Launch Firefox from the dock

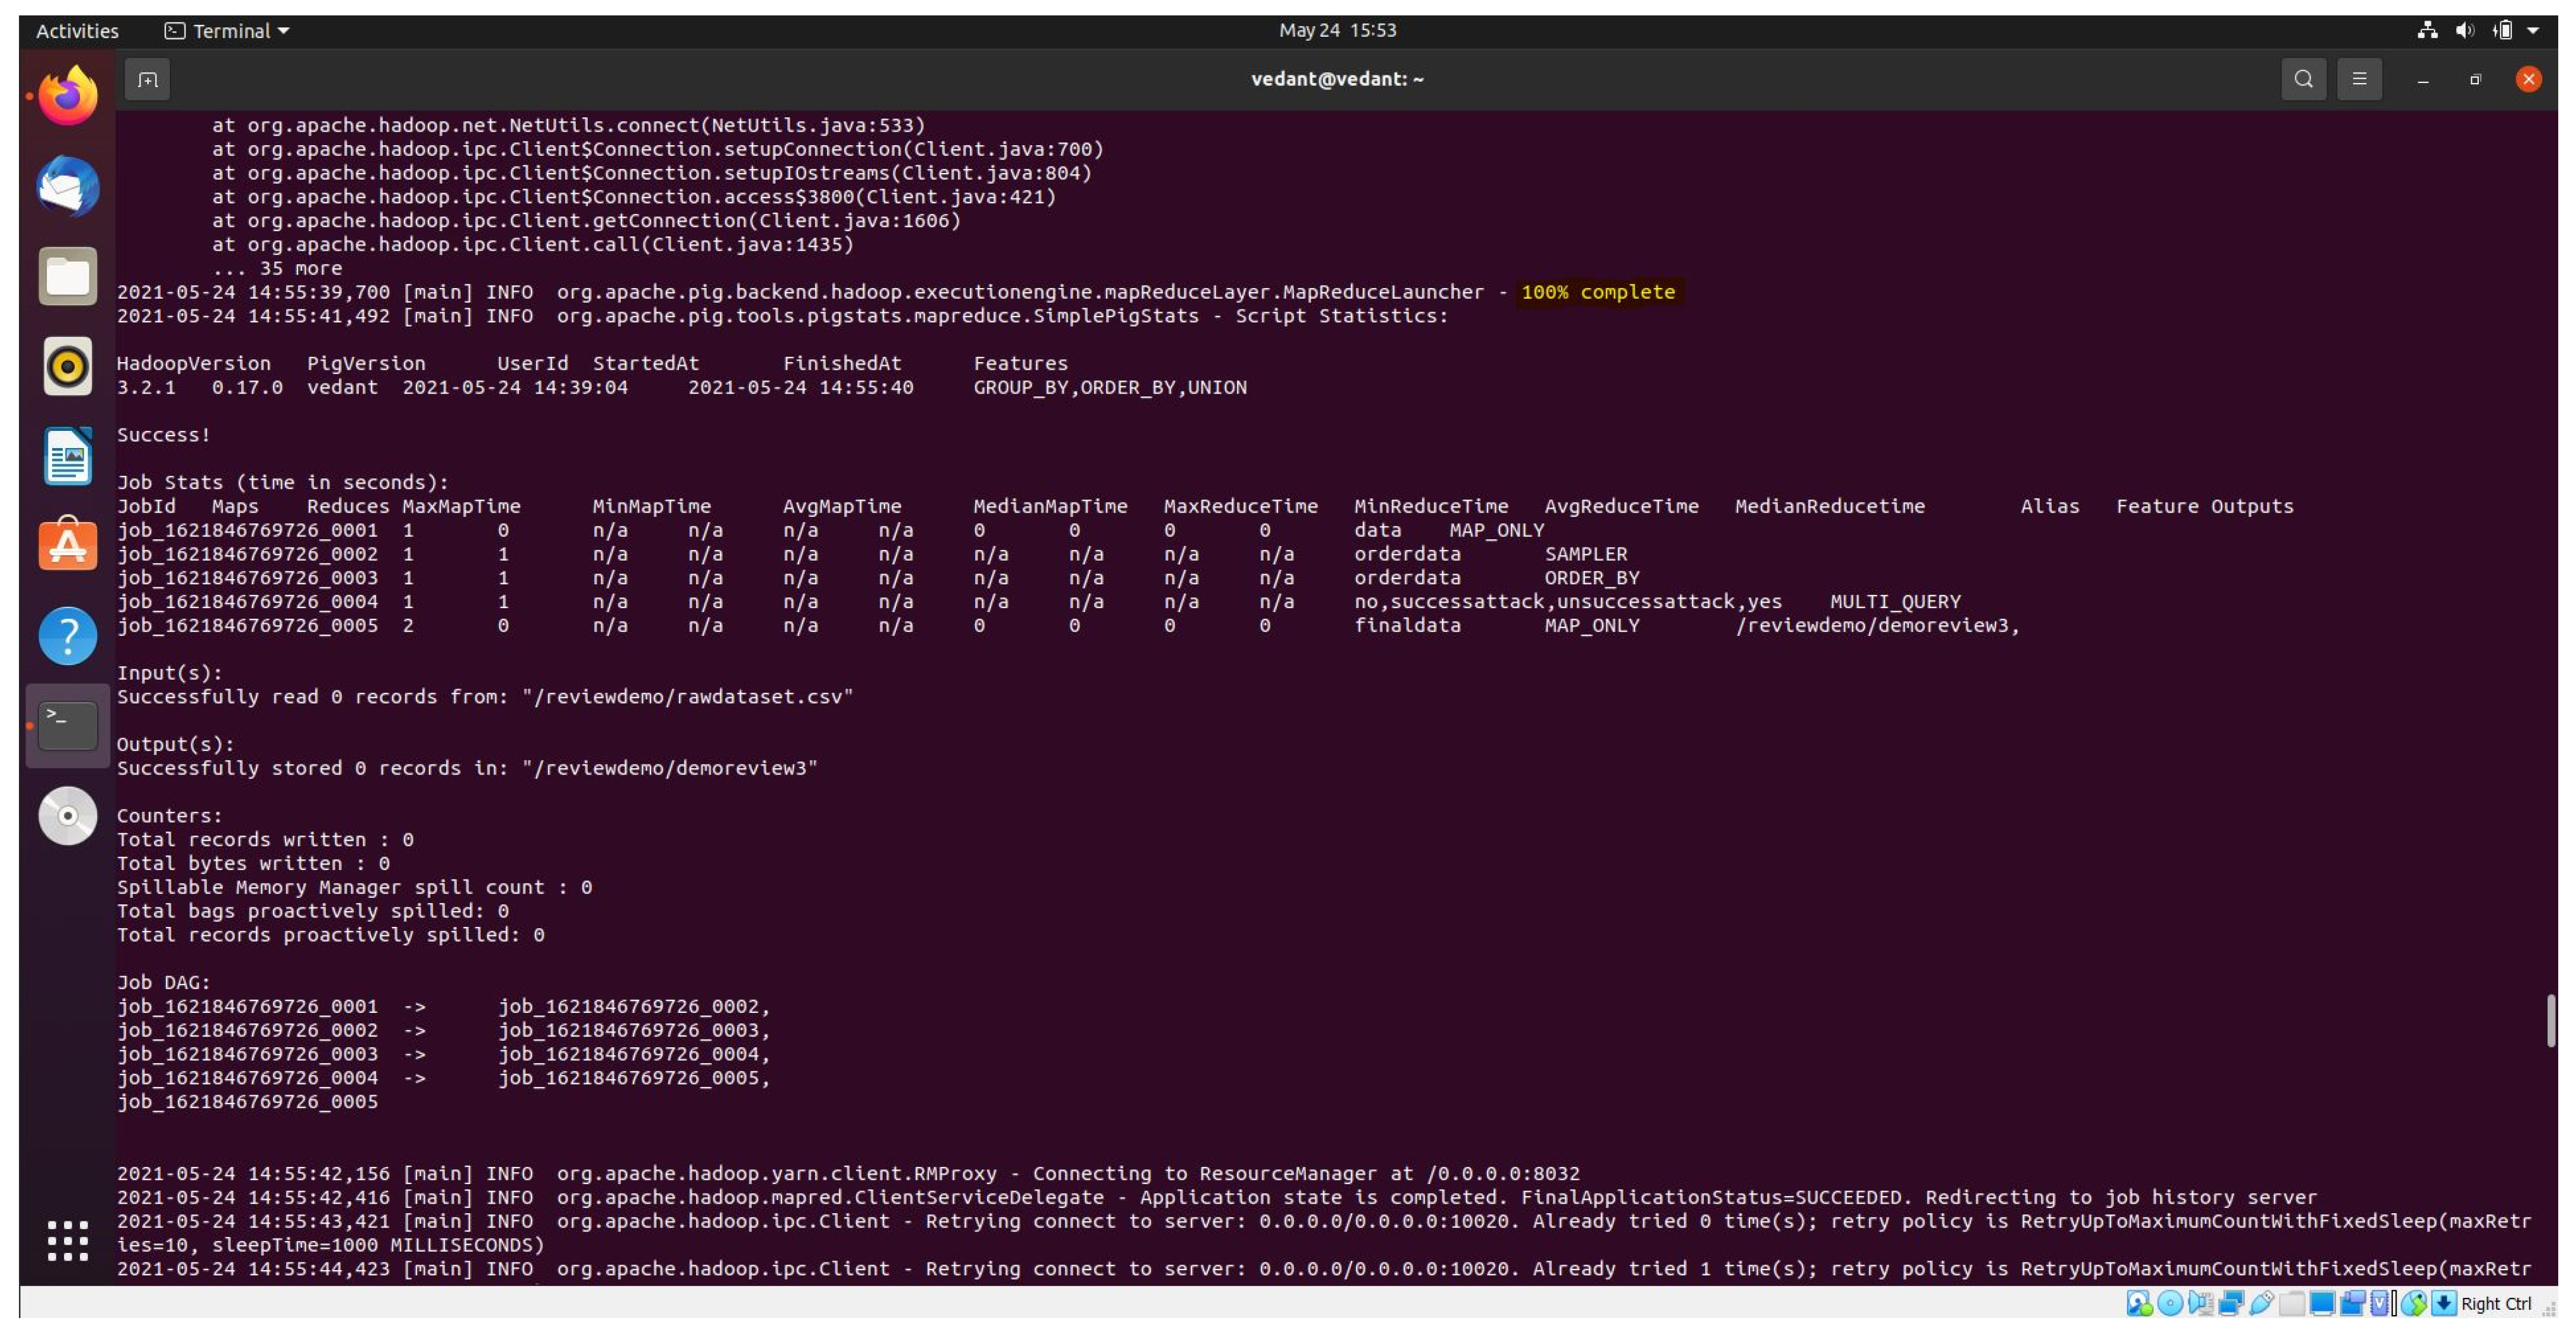pos(68,96)
